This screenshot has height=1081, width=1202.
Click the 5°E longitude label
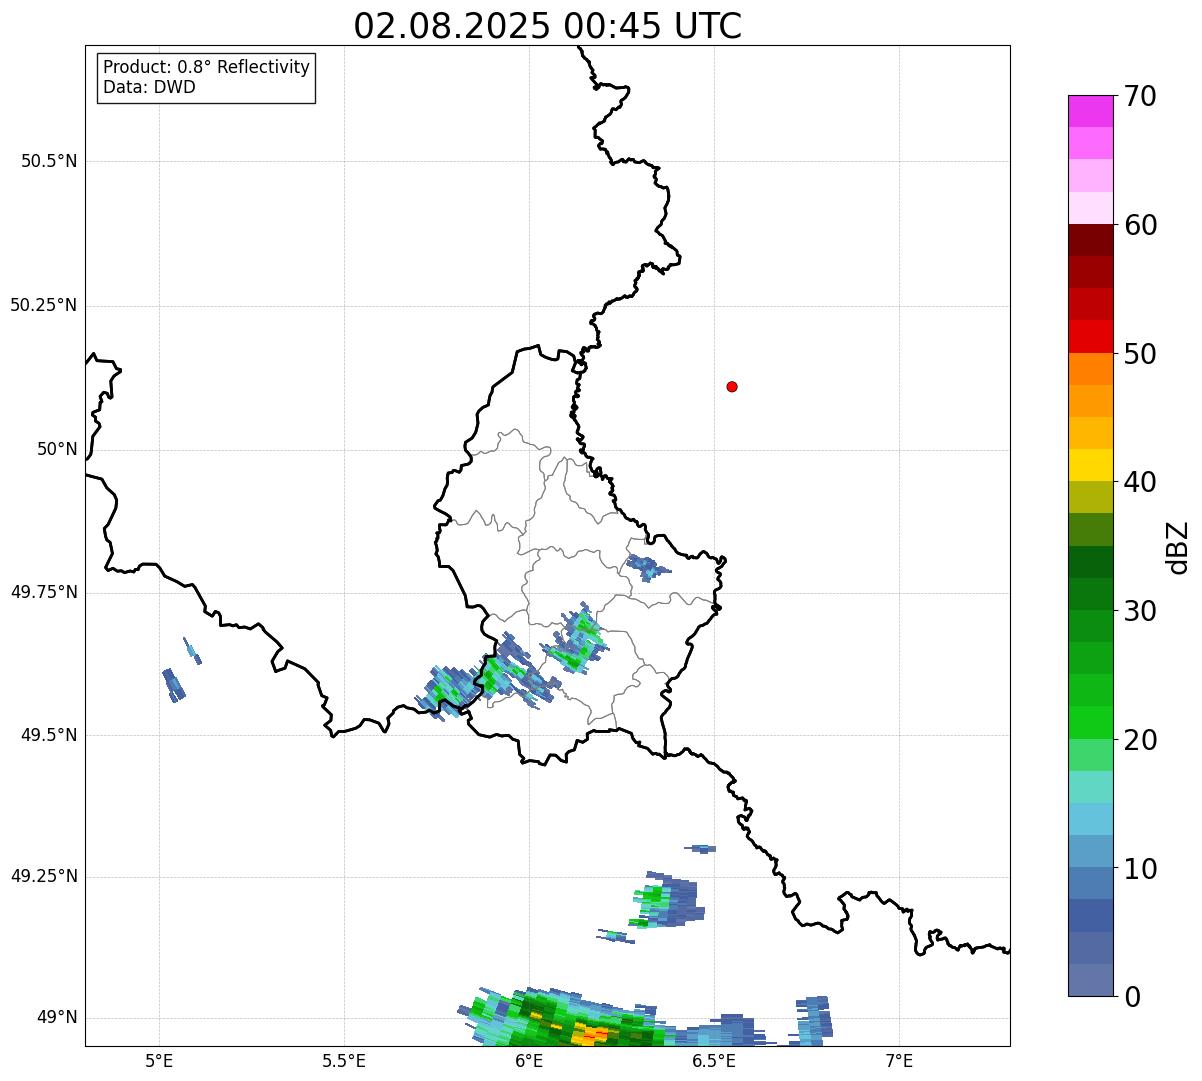coord(159,1060)
